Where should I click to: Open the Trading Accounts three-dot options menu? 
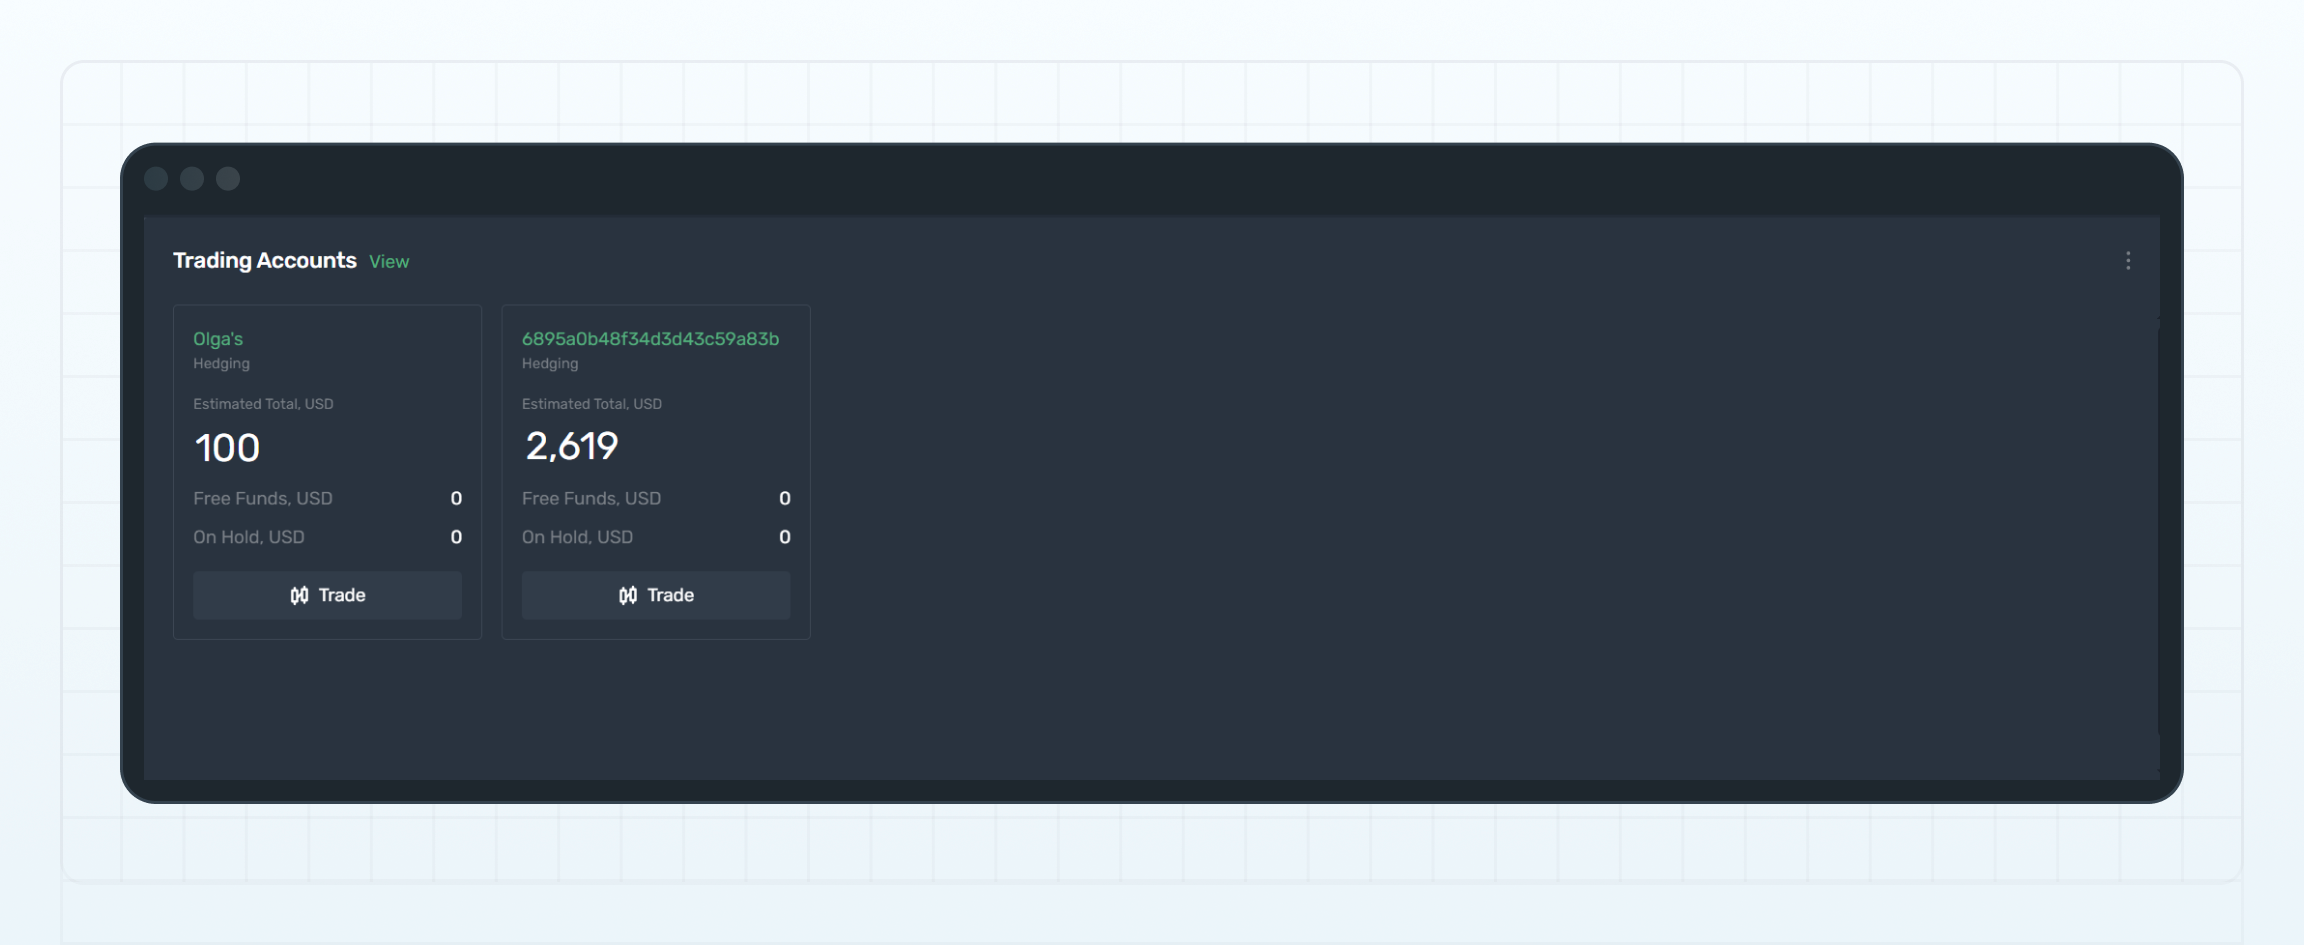[2127, 261]
